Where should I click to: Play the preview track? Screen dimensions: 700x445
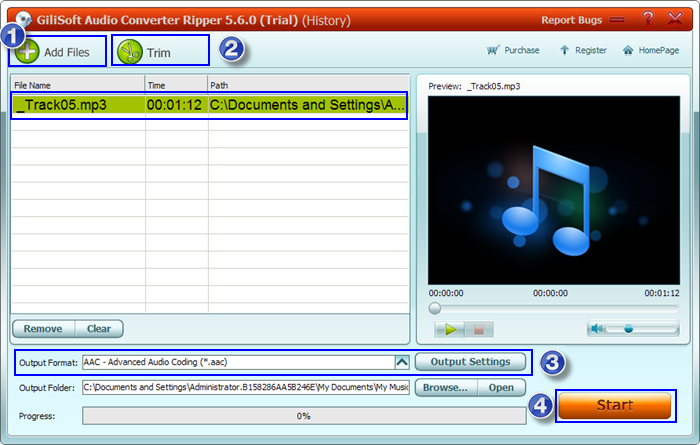(450, 328)
